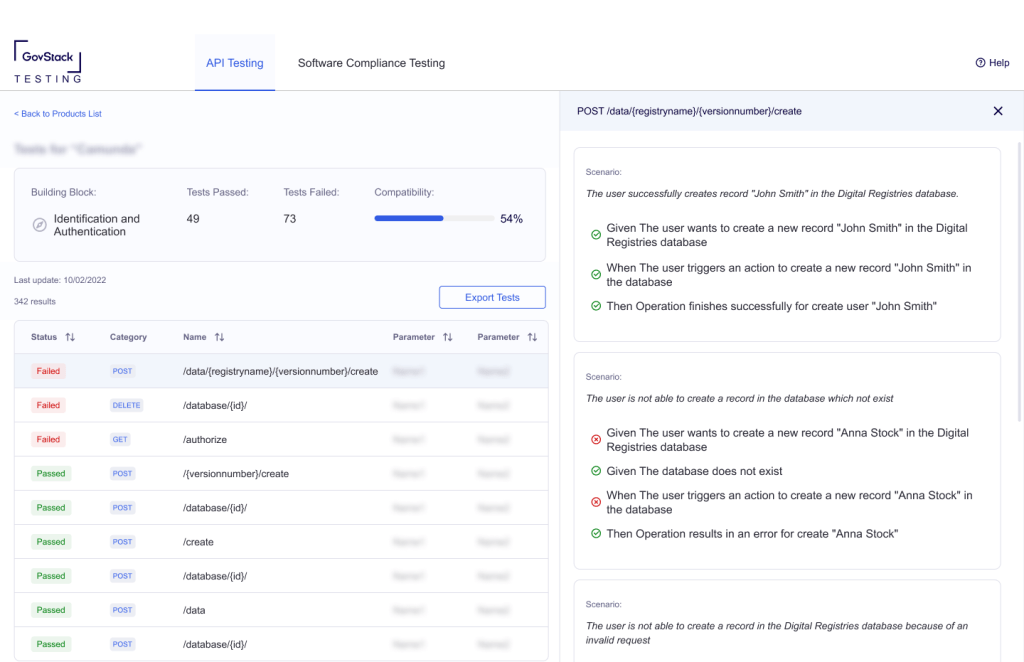Click scenario title "database which not exist"

[739, 398]
